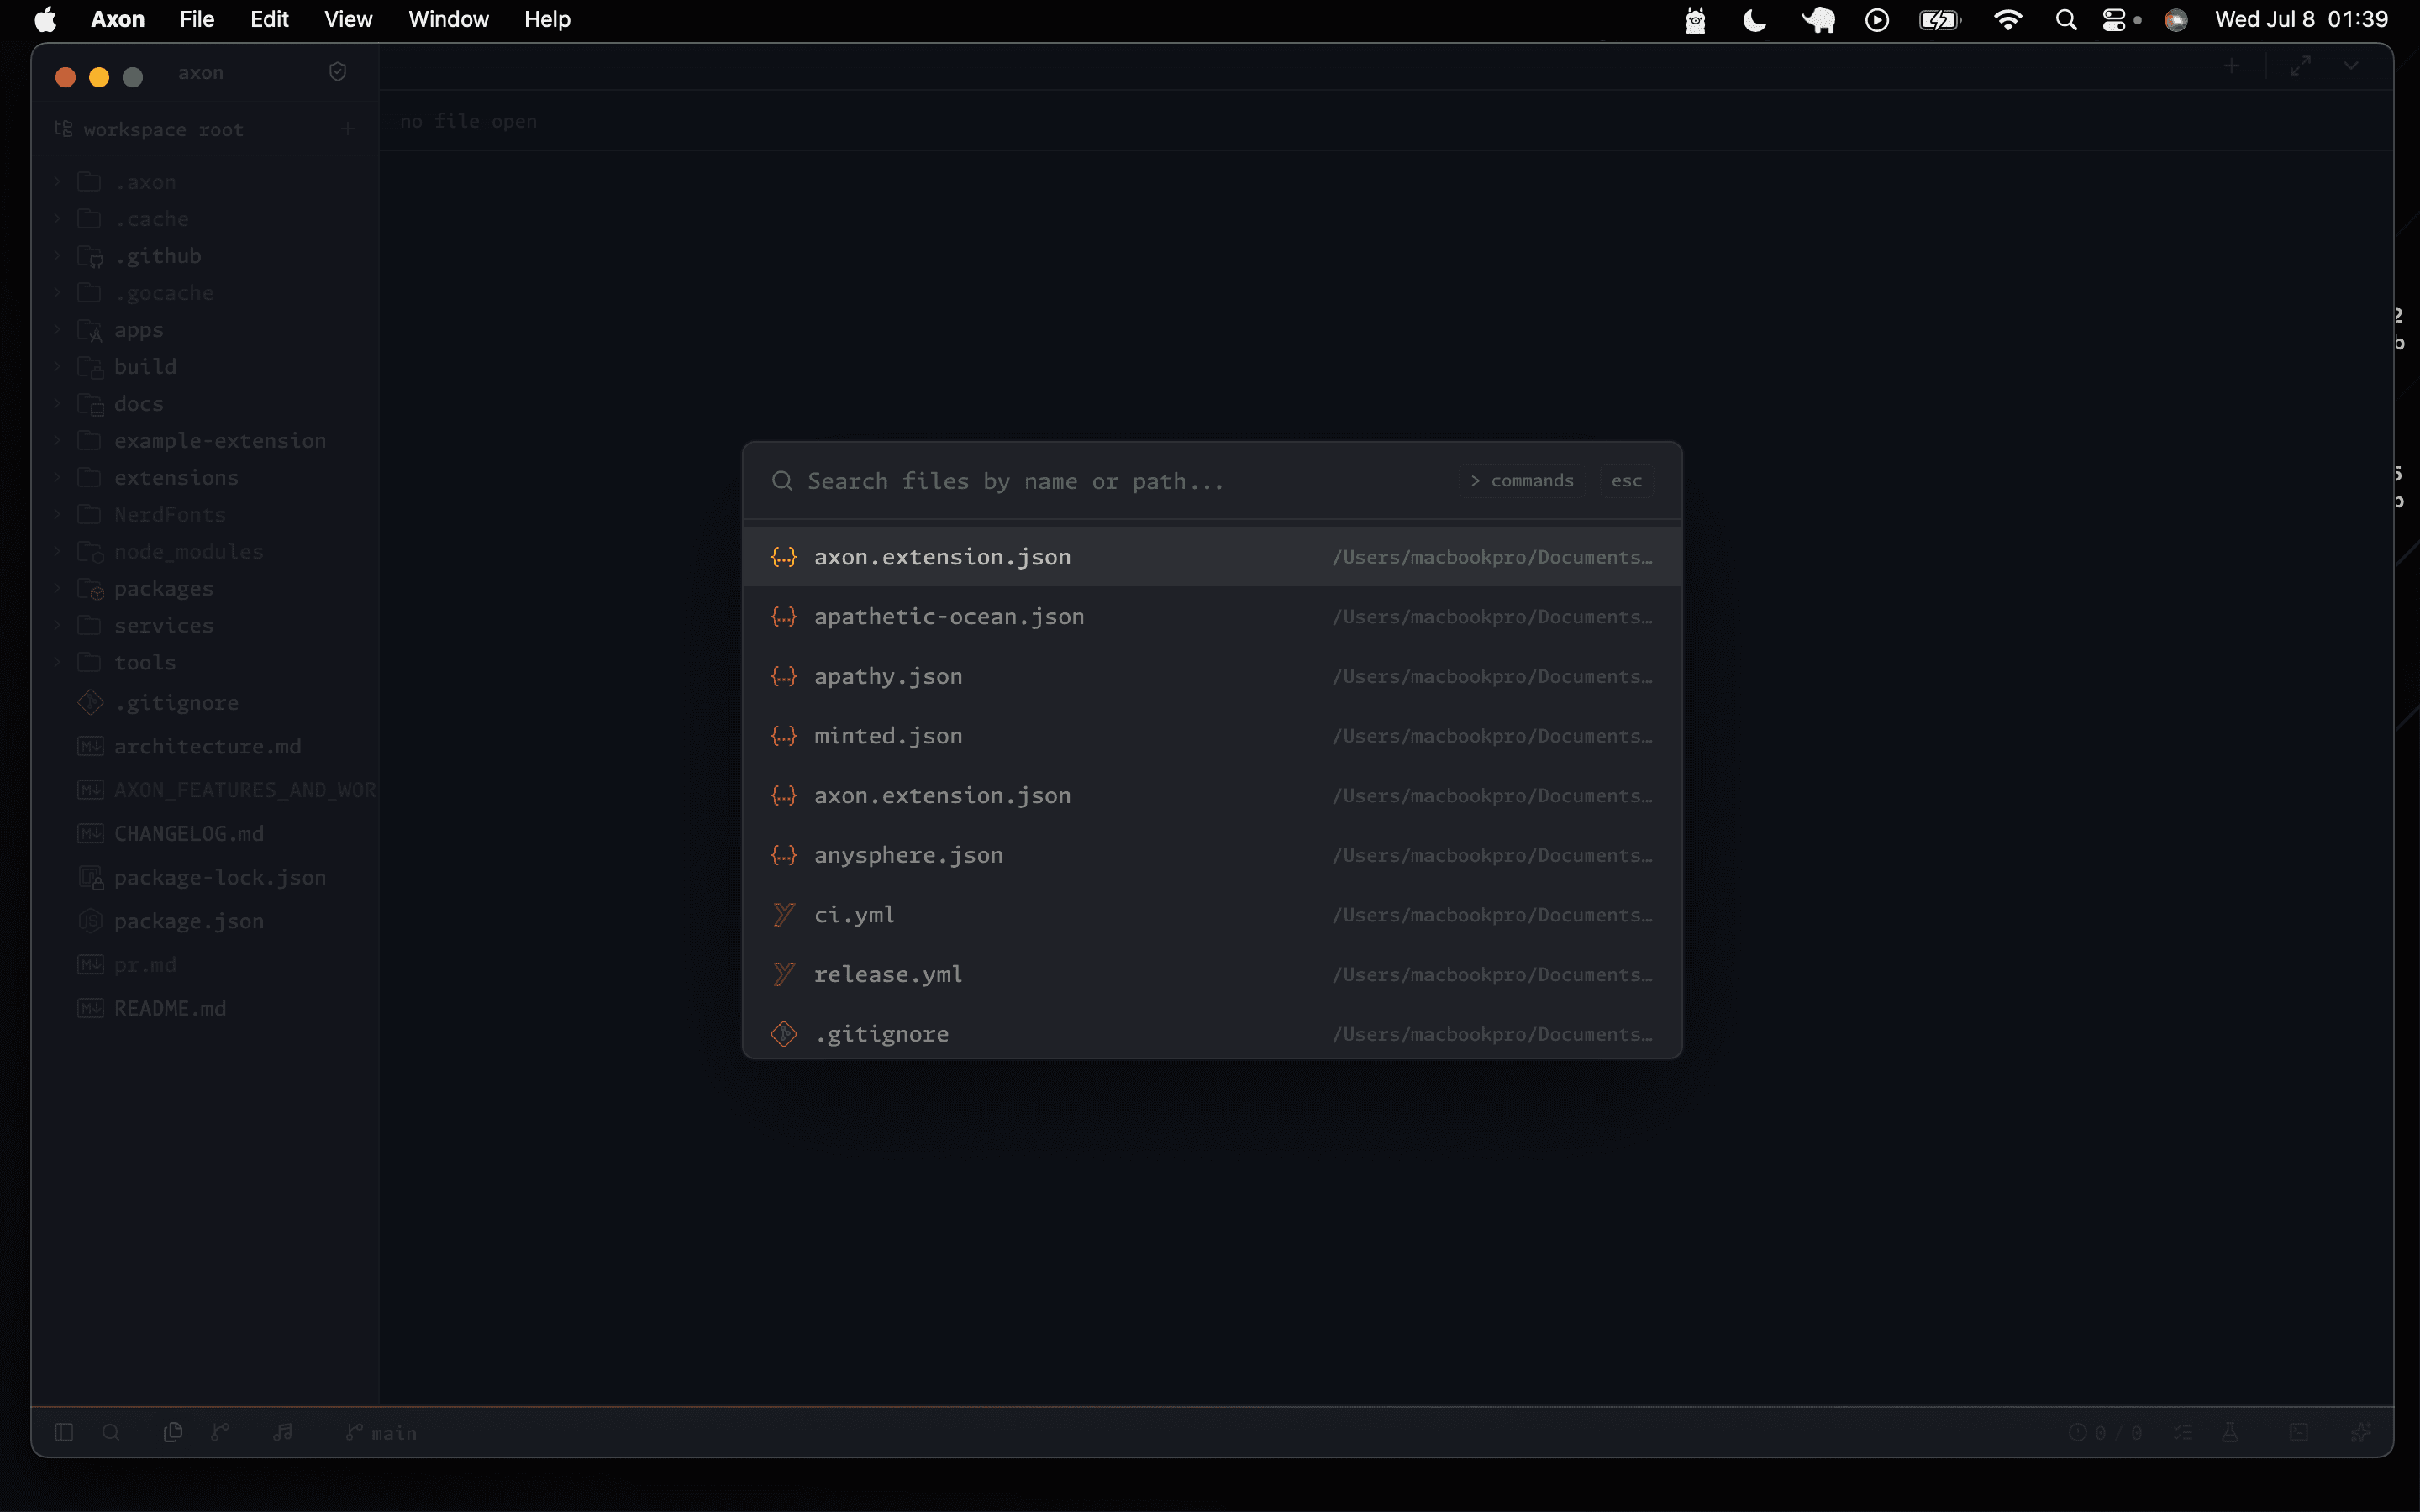Click the Wi-Fi icon in menu bar
The height and width of the screenshot is (1512, 2420).
click(x=2007, y=19)
